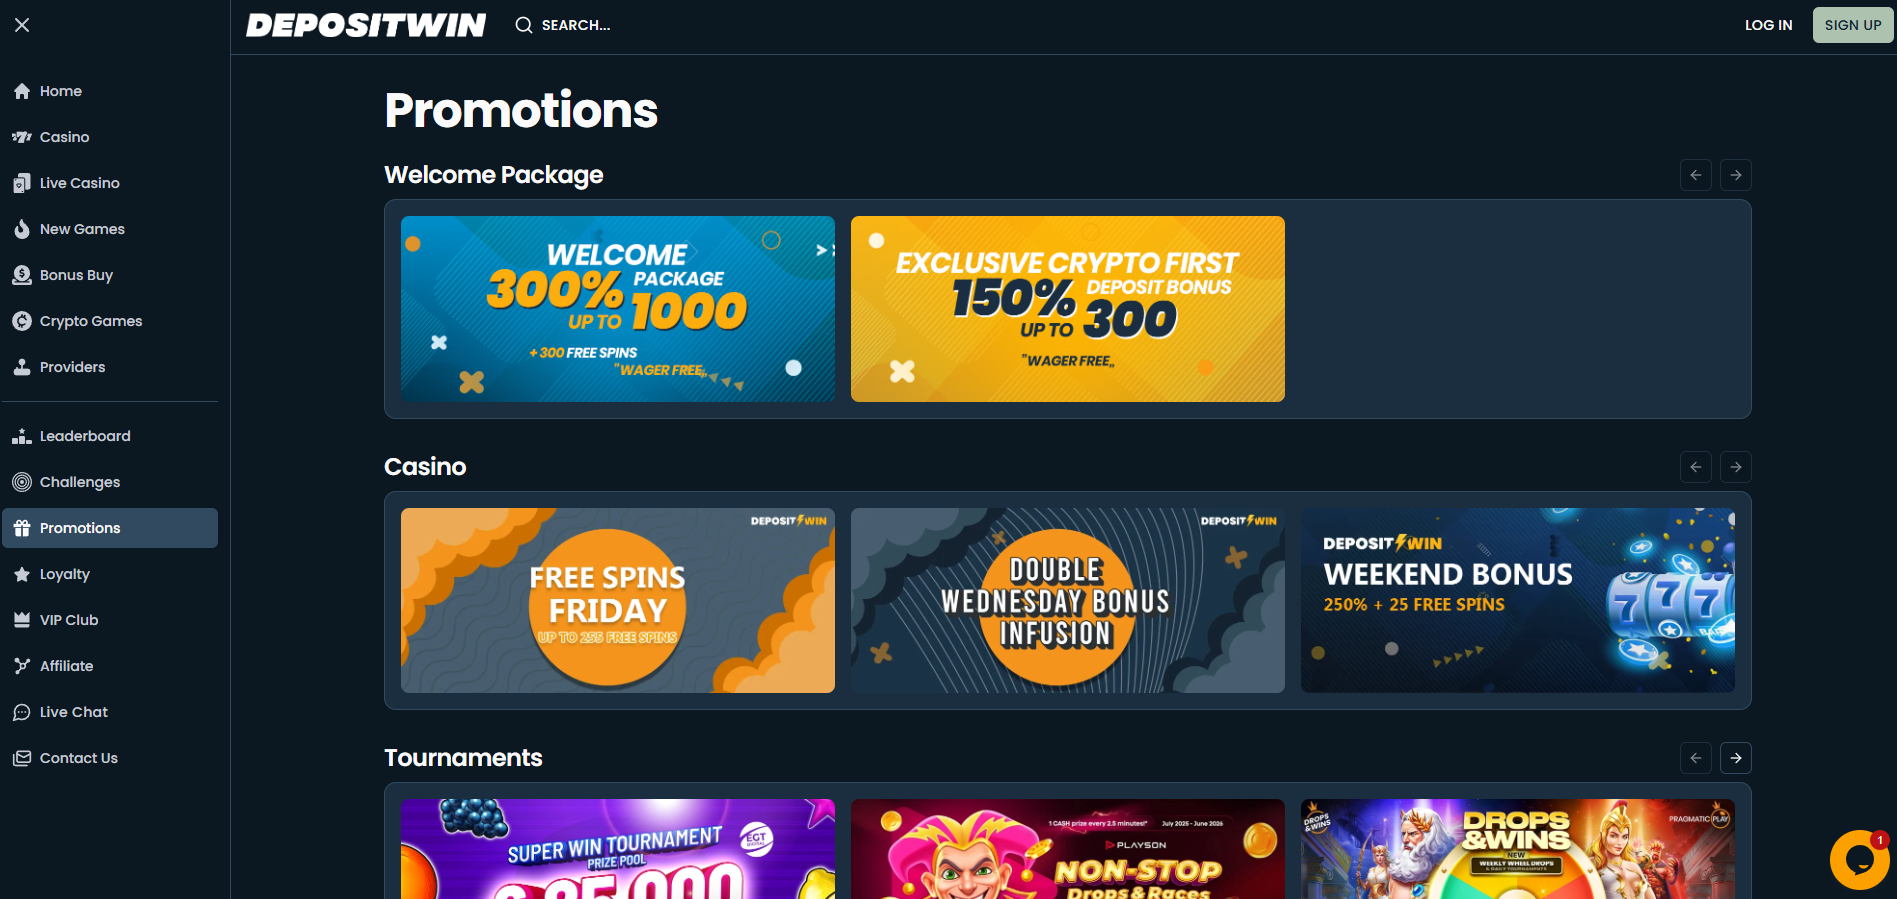Screen dimensions: 1897x899
Task: Open the VIP Club crown icon
Action: (x=22, y=620)
